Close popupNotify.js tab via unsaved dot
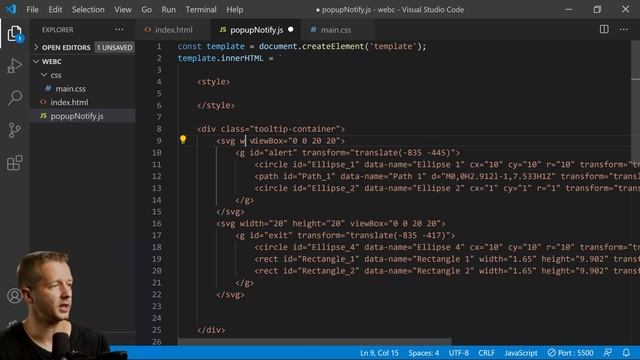Viewport: 640px width, 360px height. click(291, 29)
